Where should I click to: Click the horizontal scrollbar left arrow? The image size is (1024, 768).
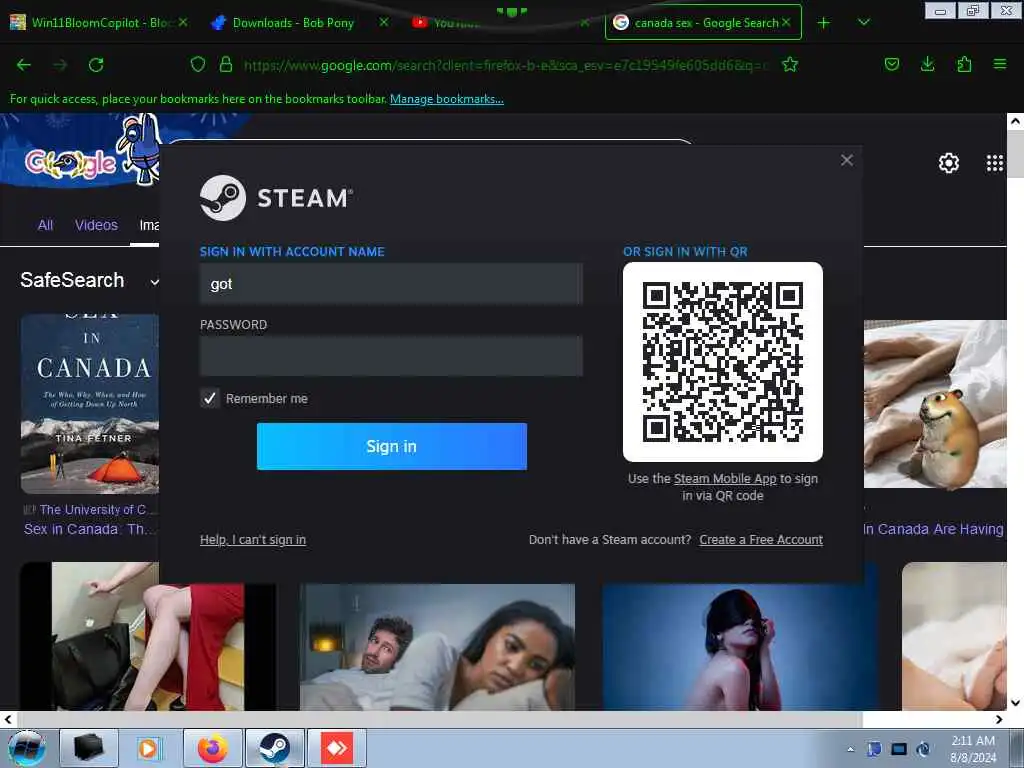pos(8,720)
